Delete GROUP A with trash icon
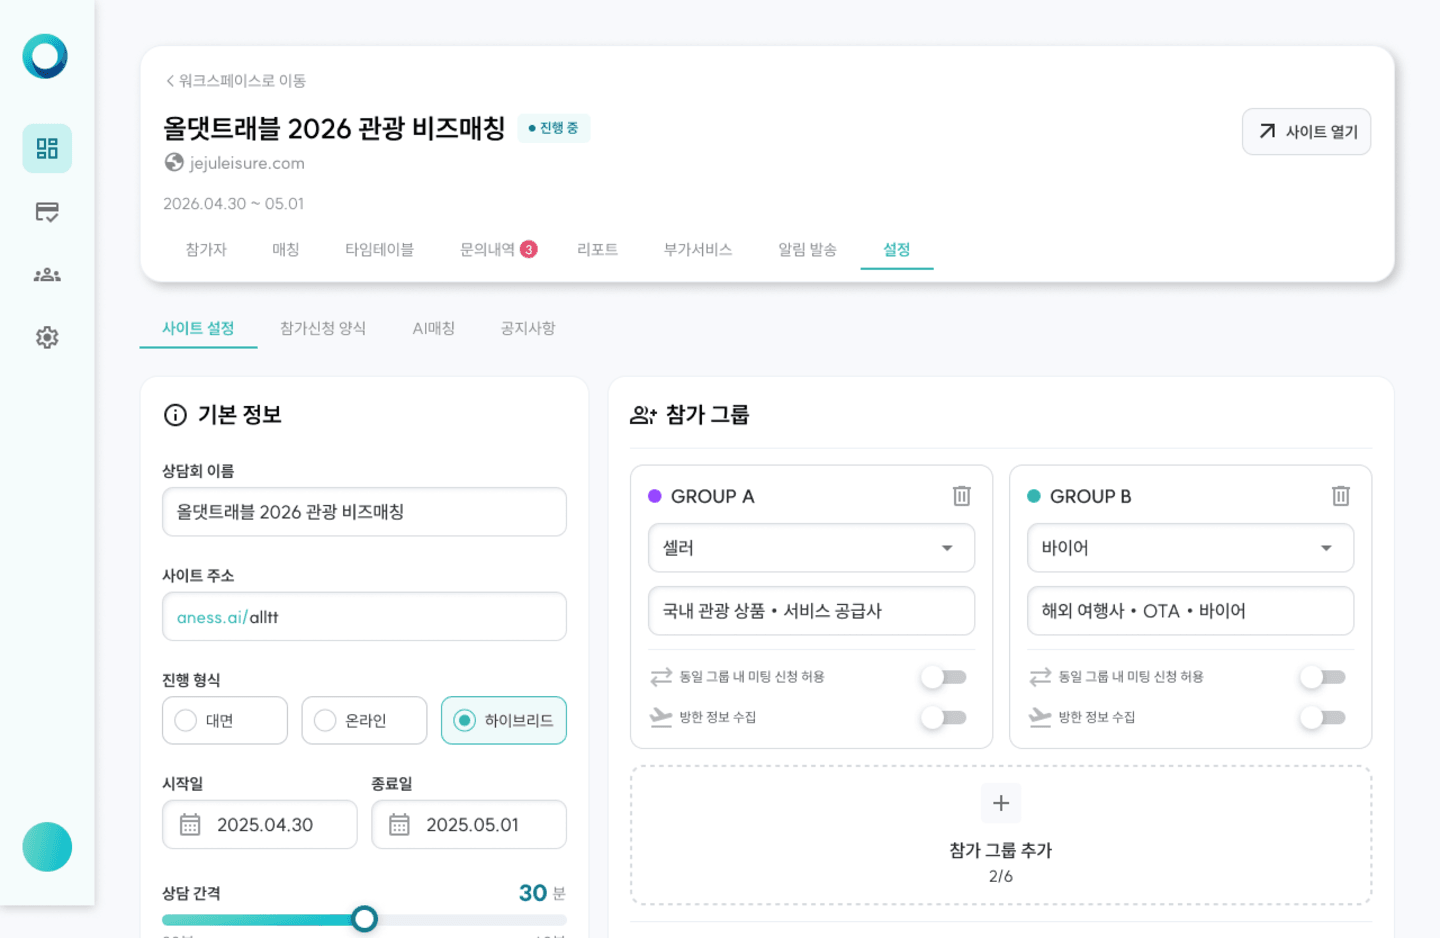 tap(961, 496)
